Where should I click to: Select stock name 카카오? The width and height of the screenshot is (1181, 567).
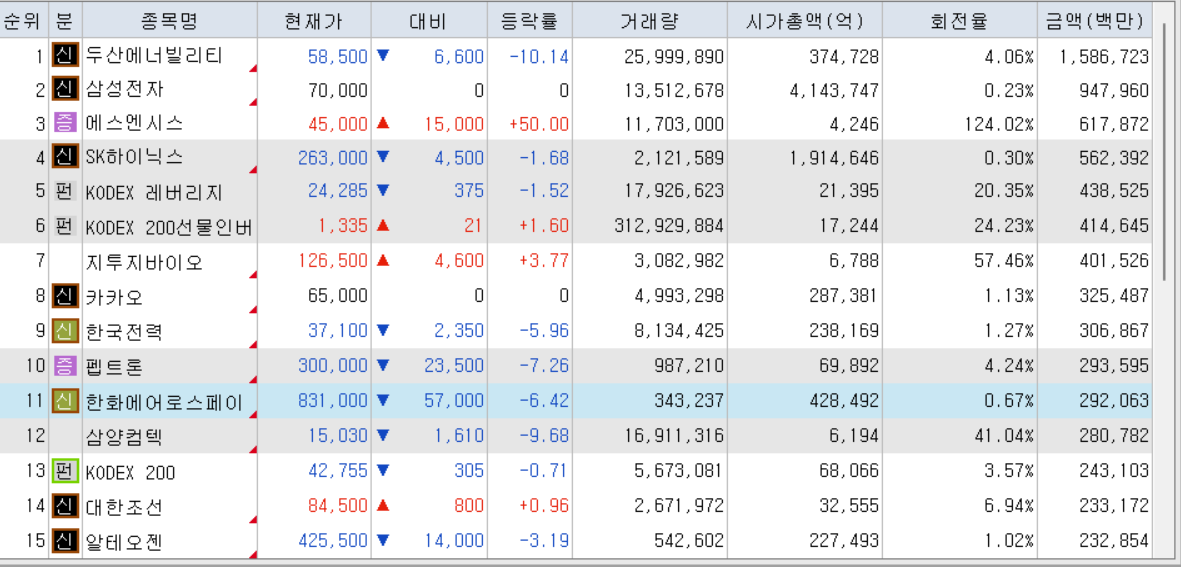coord(114,296)
